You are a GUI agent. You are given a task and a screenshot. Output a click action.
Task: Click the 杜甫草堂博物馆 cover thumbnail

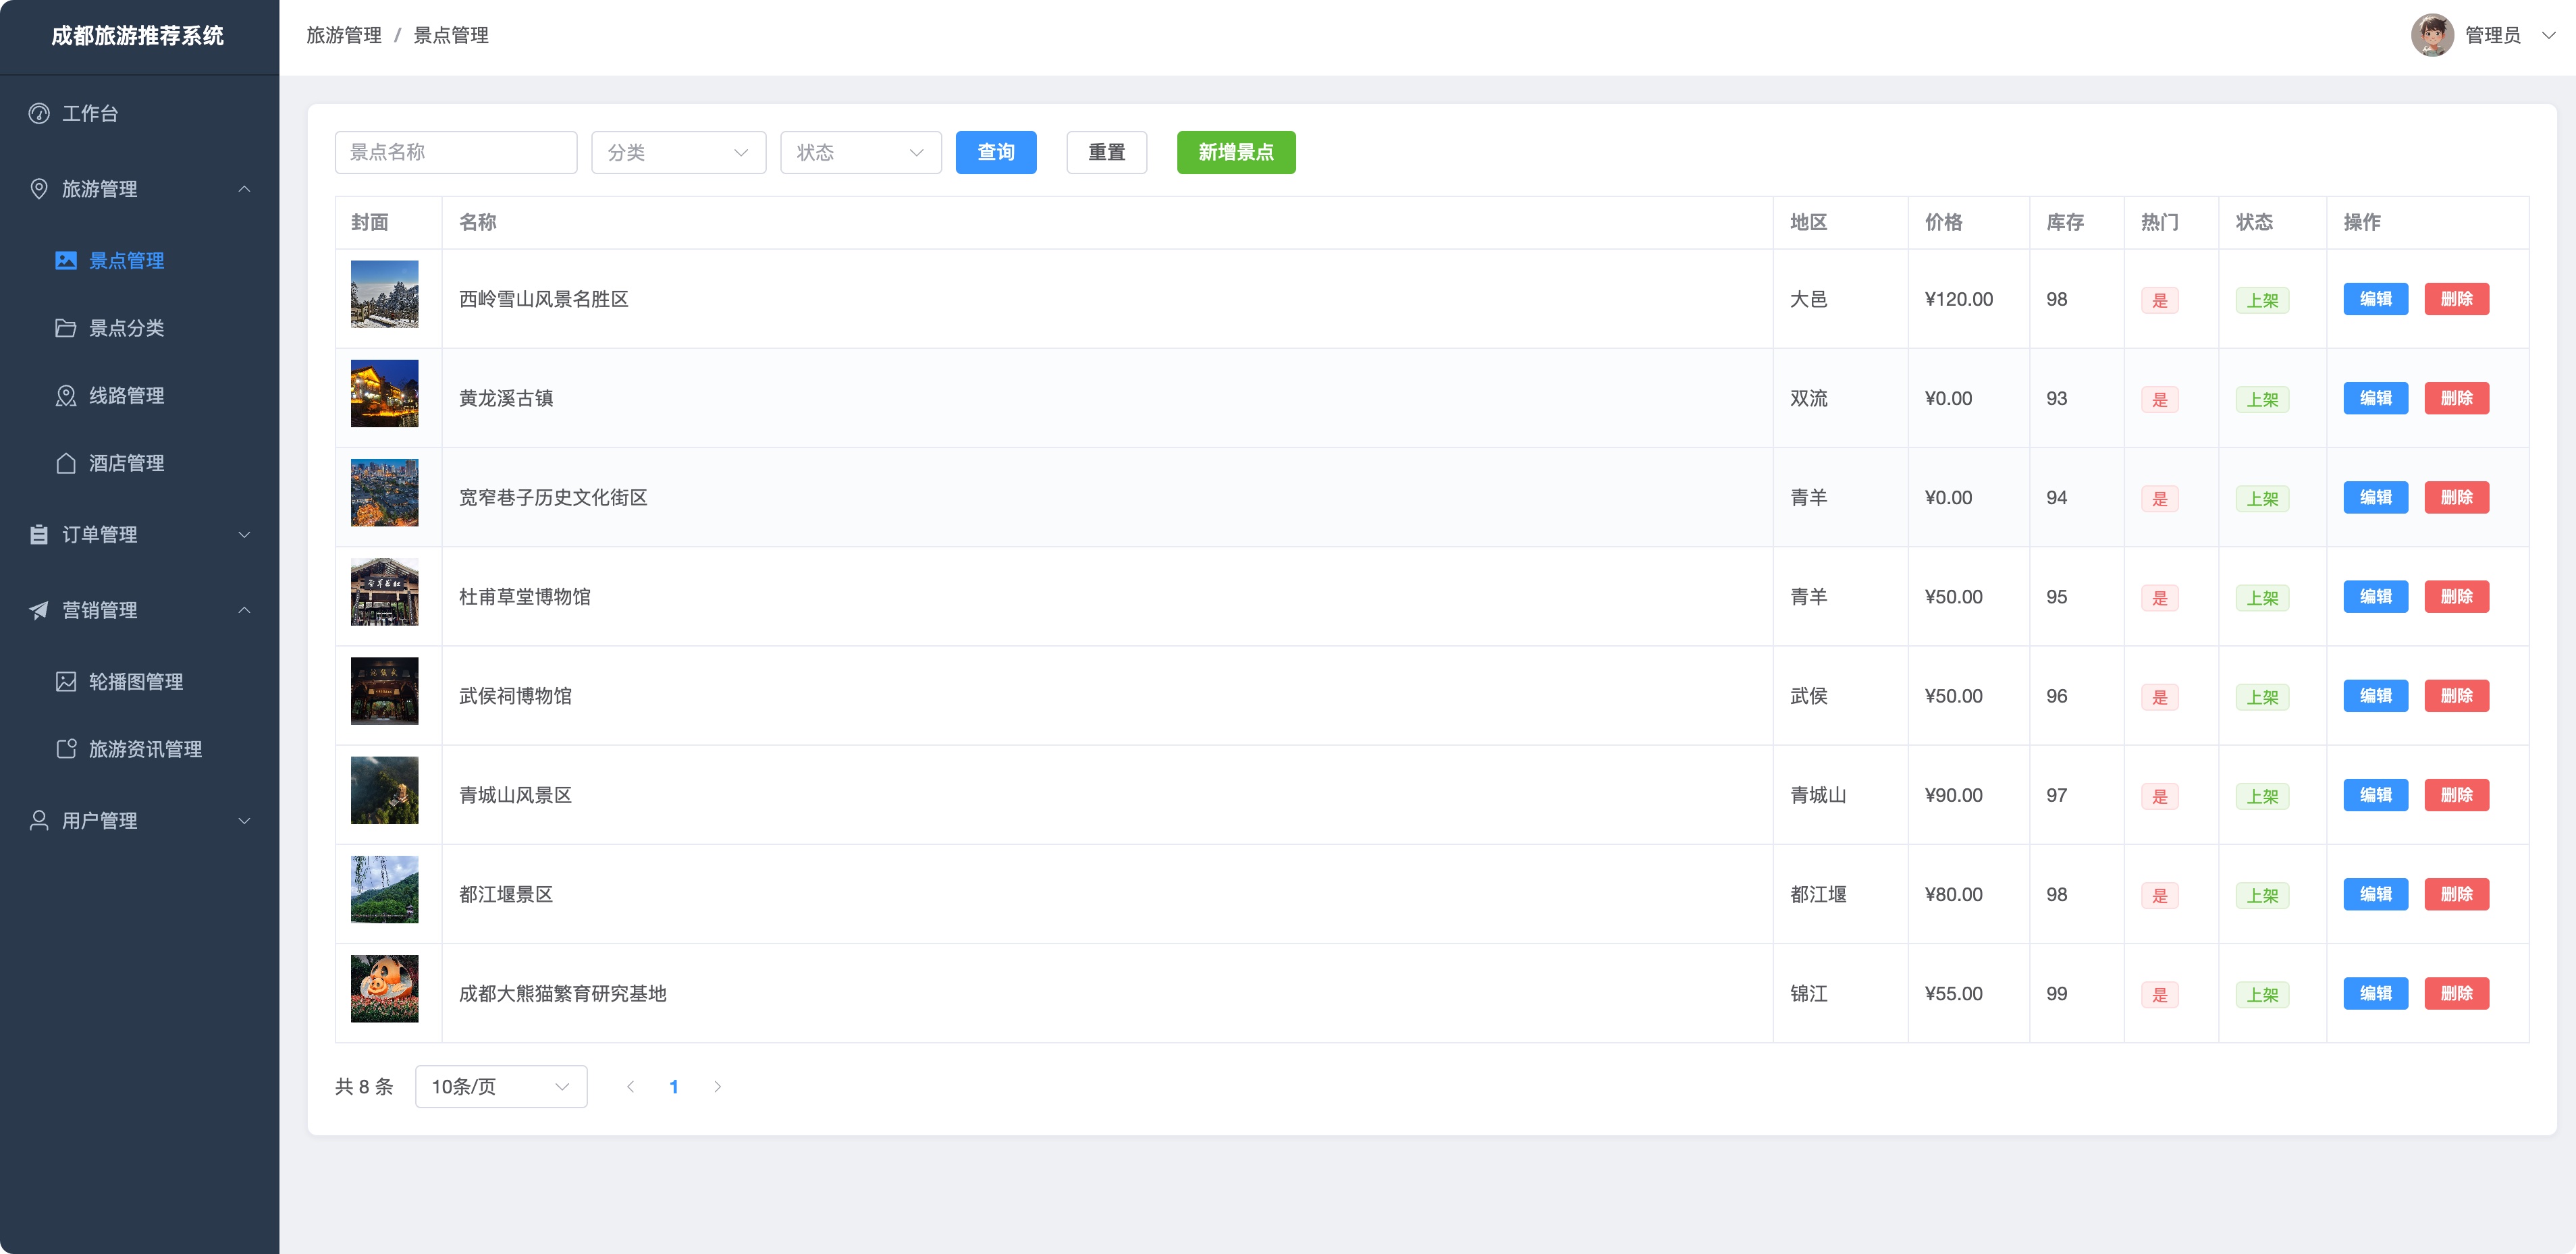tap(384, 591)
